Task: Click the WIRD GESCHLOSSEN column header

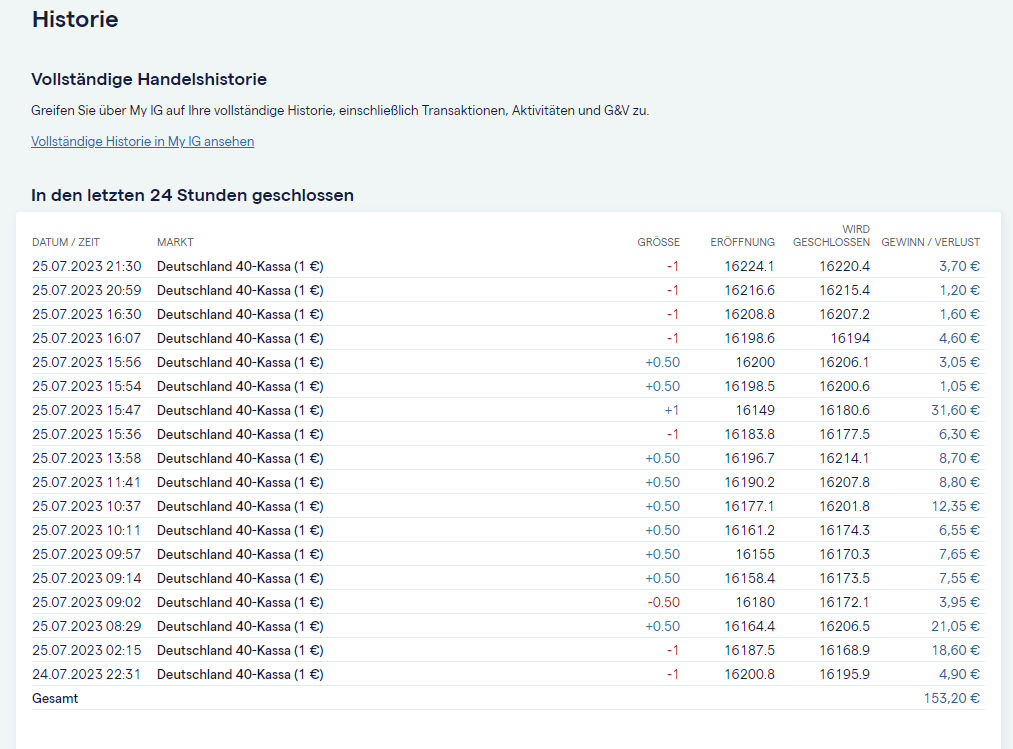Action: pyautogui.click(x=831, y=236)
